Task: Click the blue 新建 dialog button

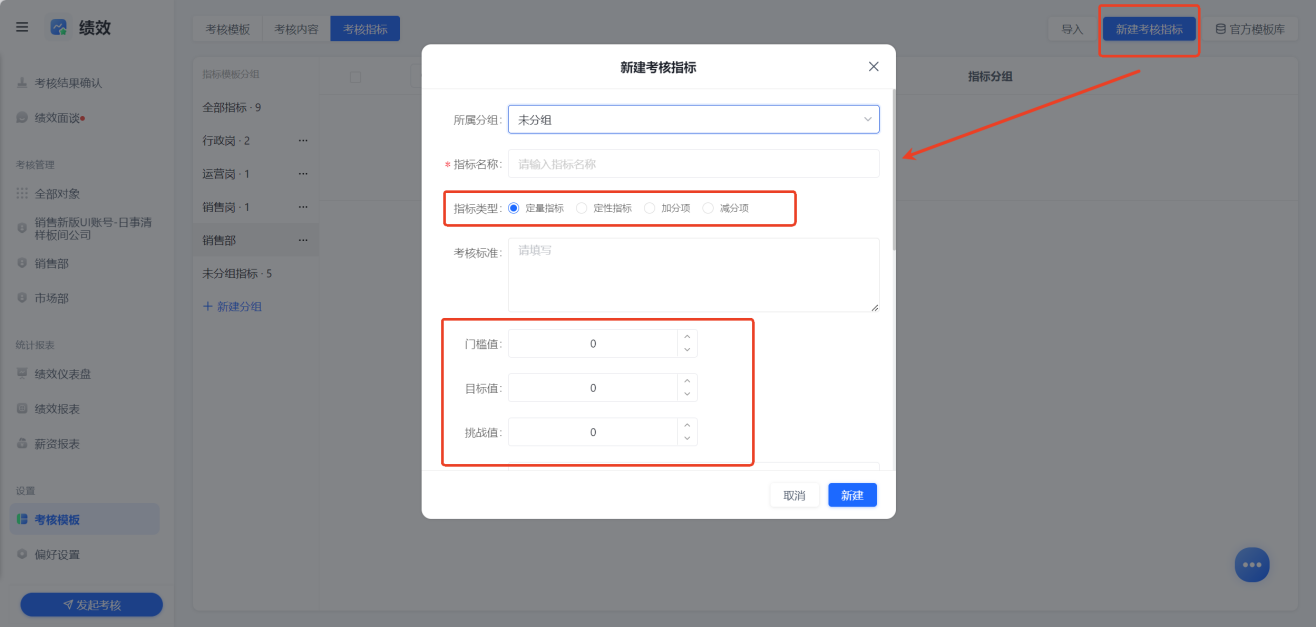Action: click(x=852, y=495)
